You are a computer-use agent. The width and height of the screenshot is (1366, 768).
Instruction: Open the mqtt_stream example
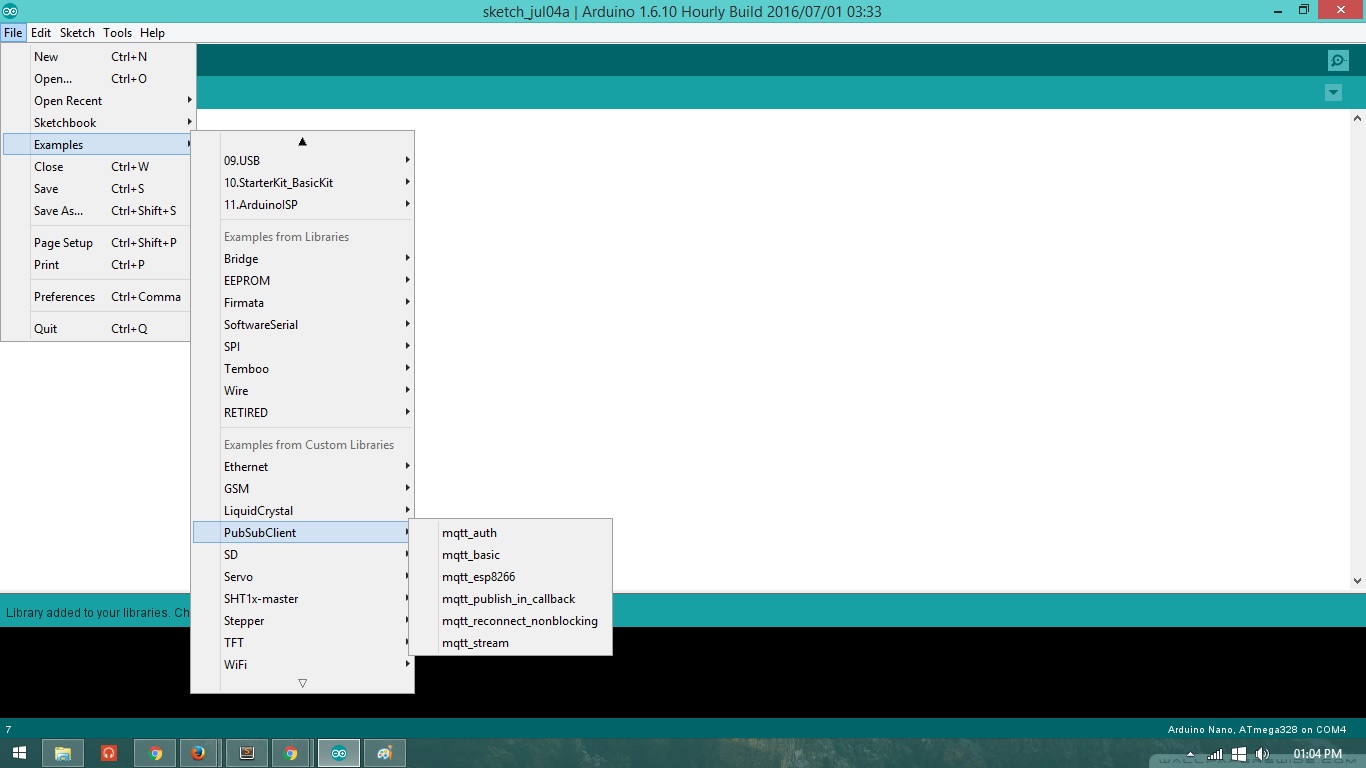point(511,643)
